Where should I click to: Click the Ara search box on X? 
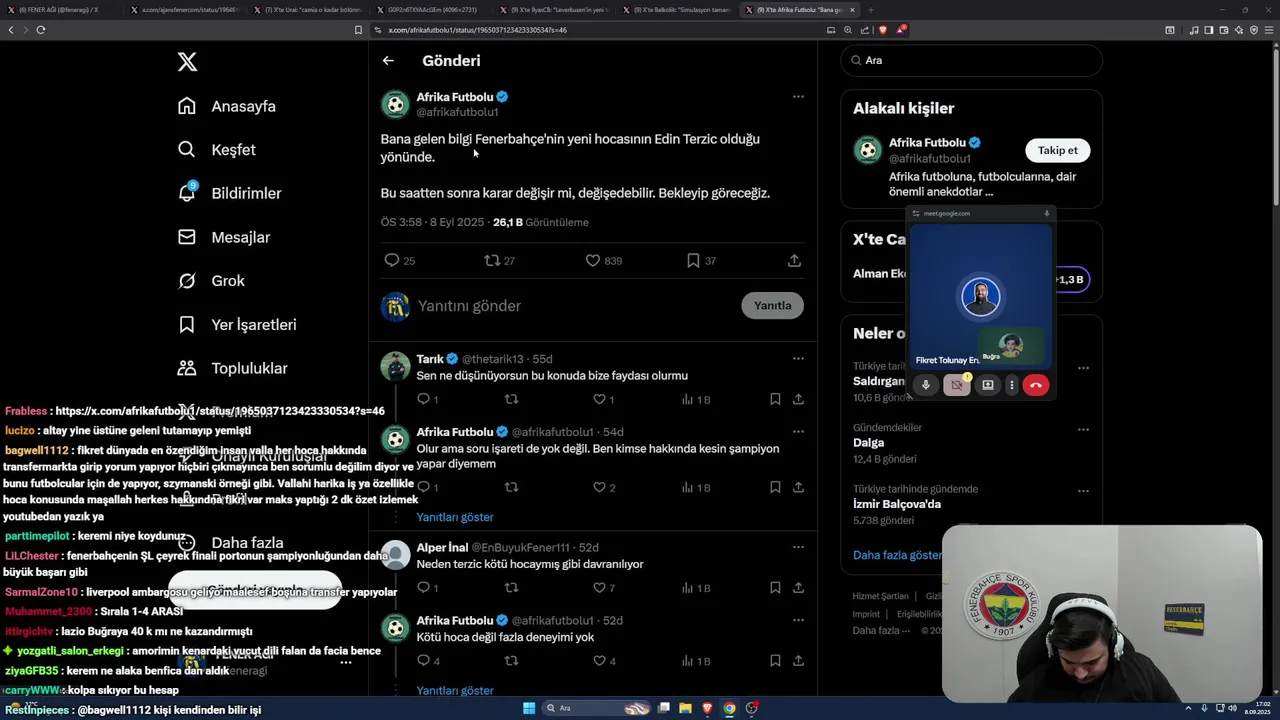971,60
